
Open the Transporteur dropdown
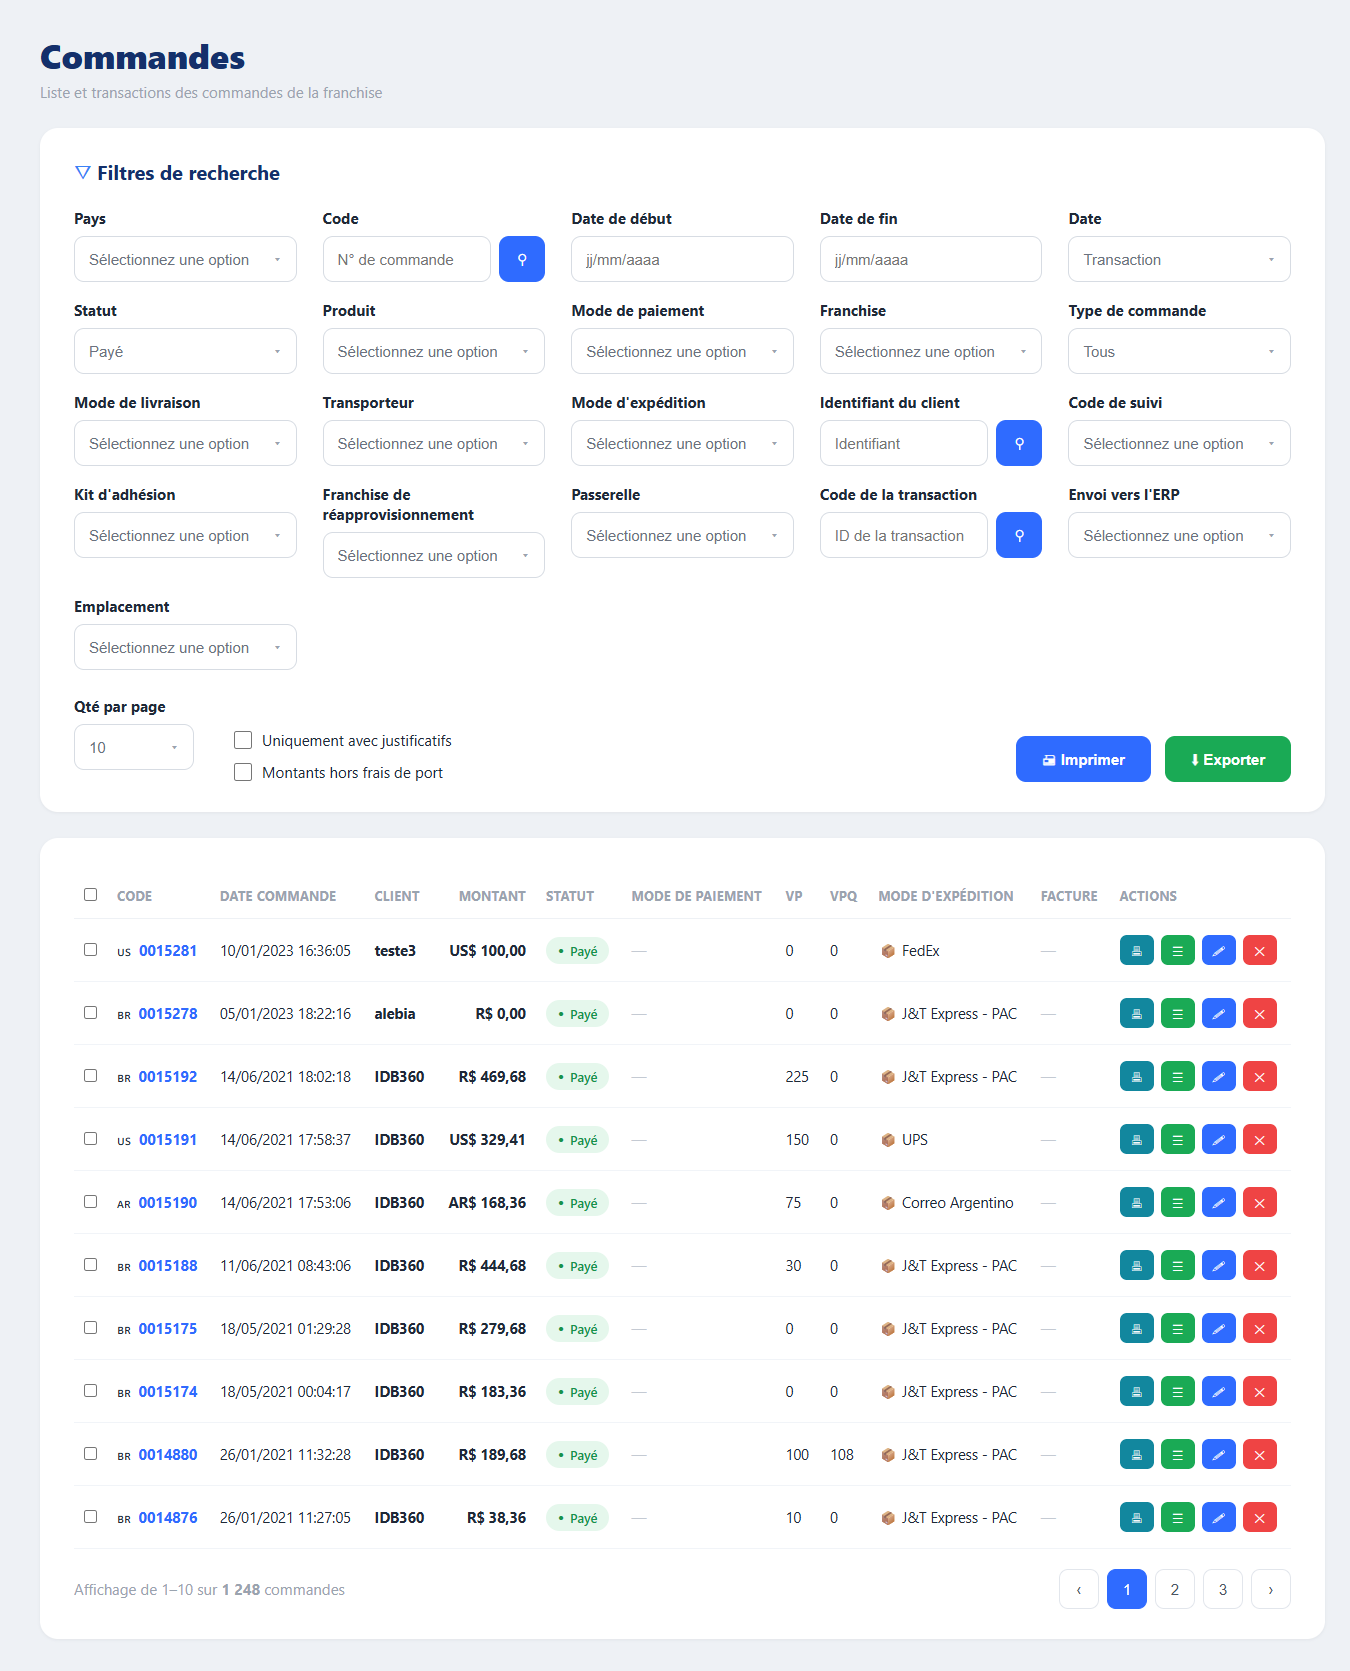[x=433, y=443]
